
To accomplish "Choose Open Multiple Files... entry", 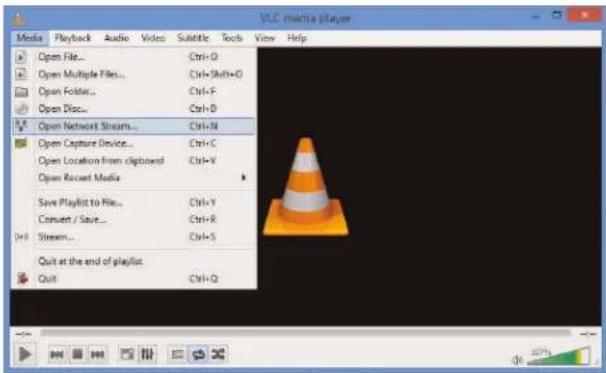I will [x=134, y=74].
